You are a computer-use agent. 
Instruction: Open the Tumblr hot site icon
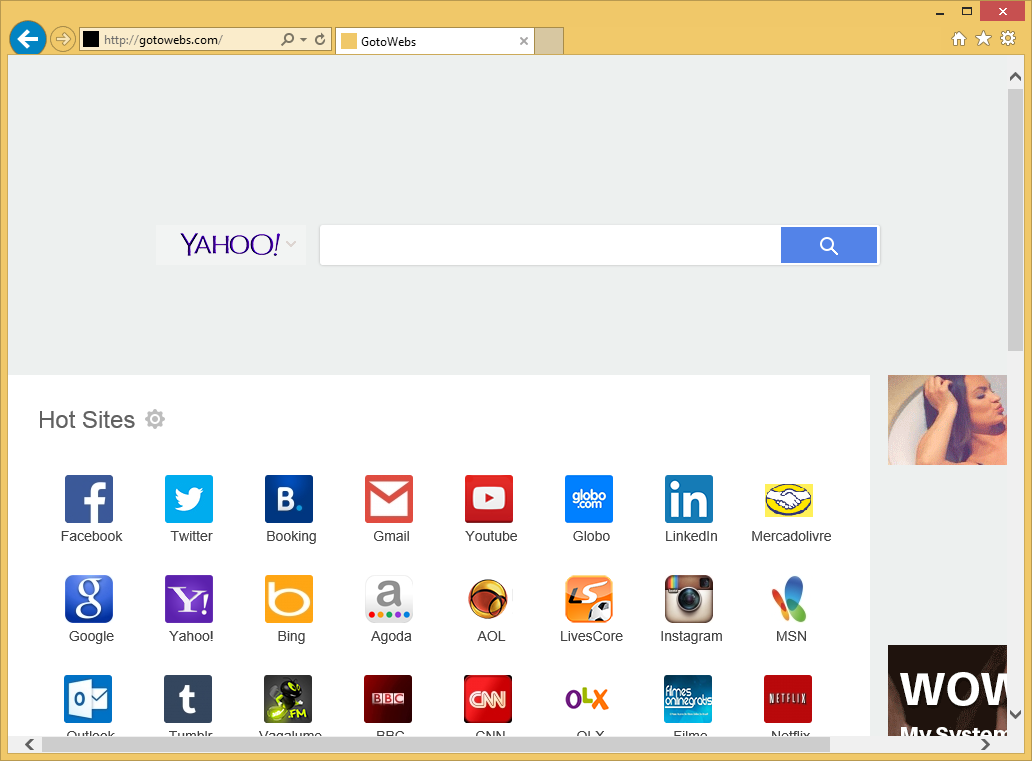(188, 699)
